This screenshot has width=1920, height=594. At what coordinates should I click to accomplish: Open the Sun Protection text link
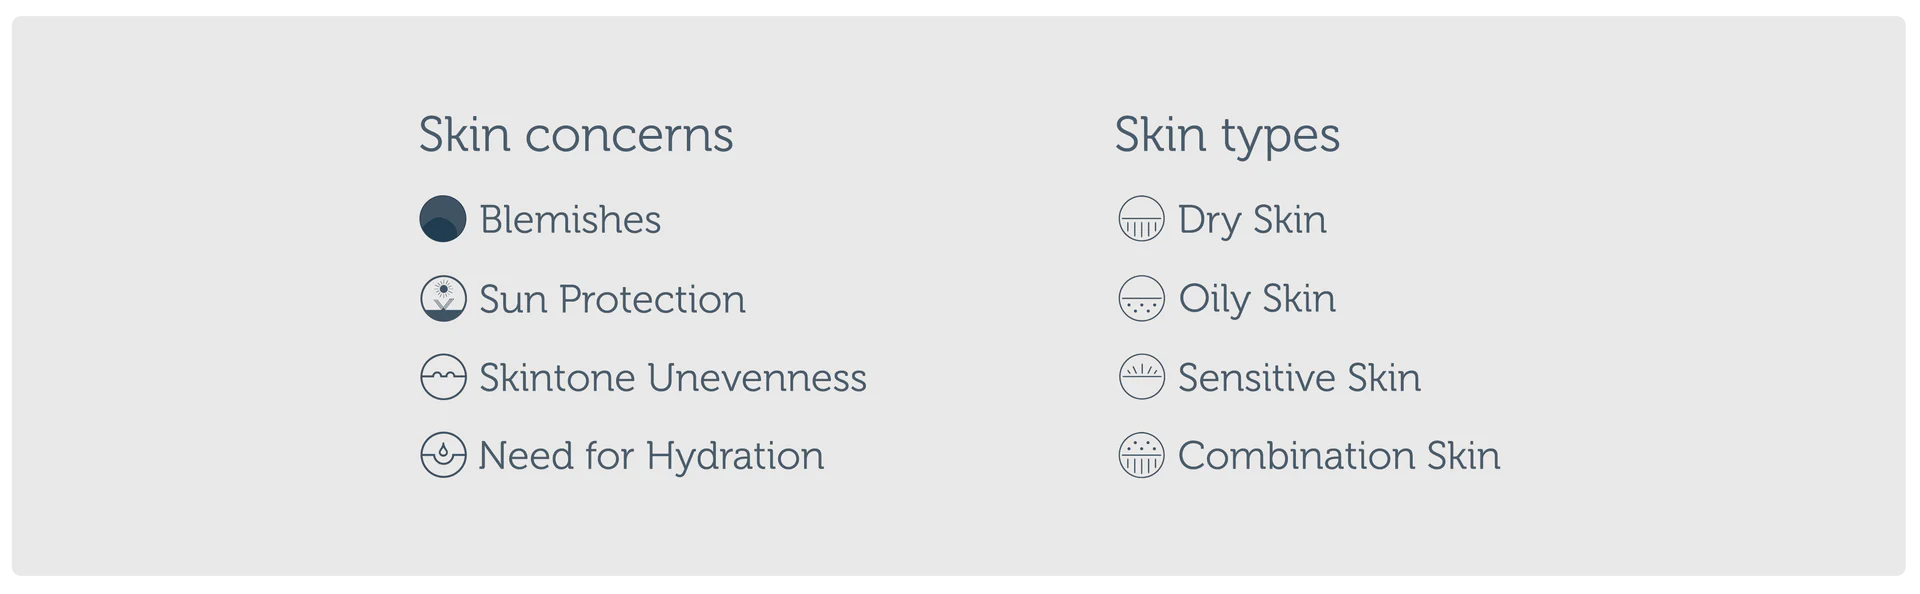click(612, 299)
